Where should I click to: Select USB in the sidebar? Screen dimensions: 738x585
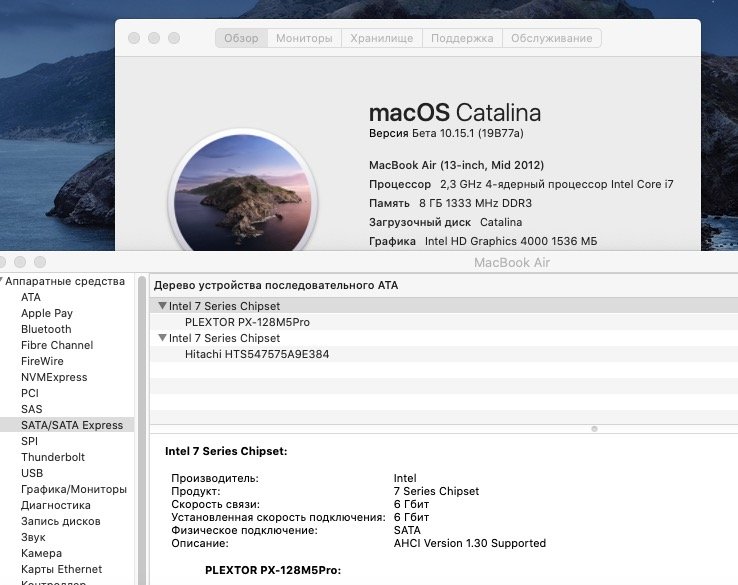[x=32, y=473]
